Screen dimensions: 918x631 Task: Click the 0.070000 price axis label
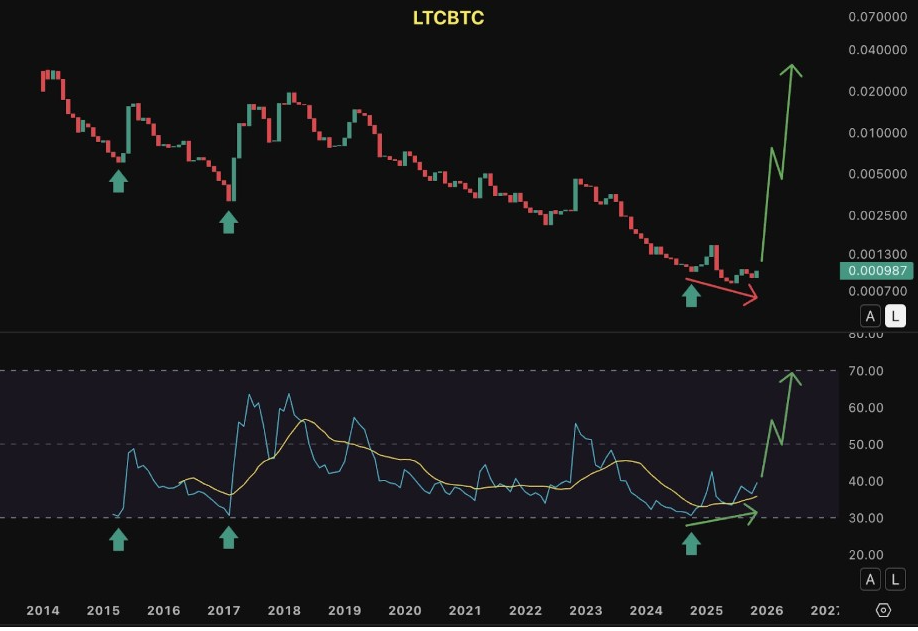878,16
